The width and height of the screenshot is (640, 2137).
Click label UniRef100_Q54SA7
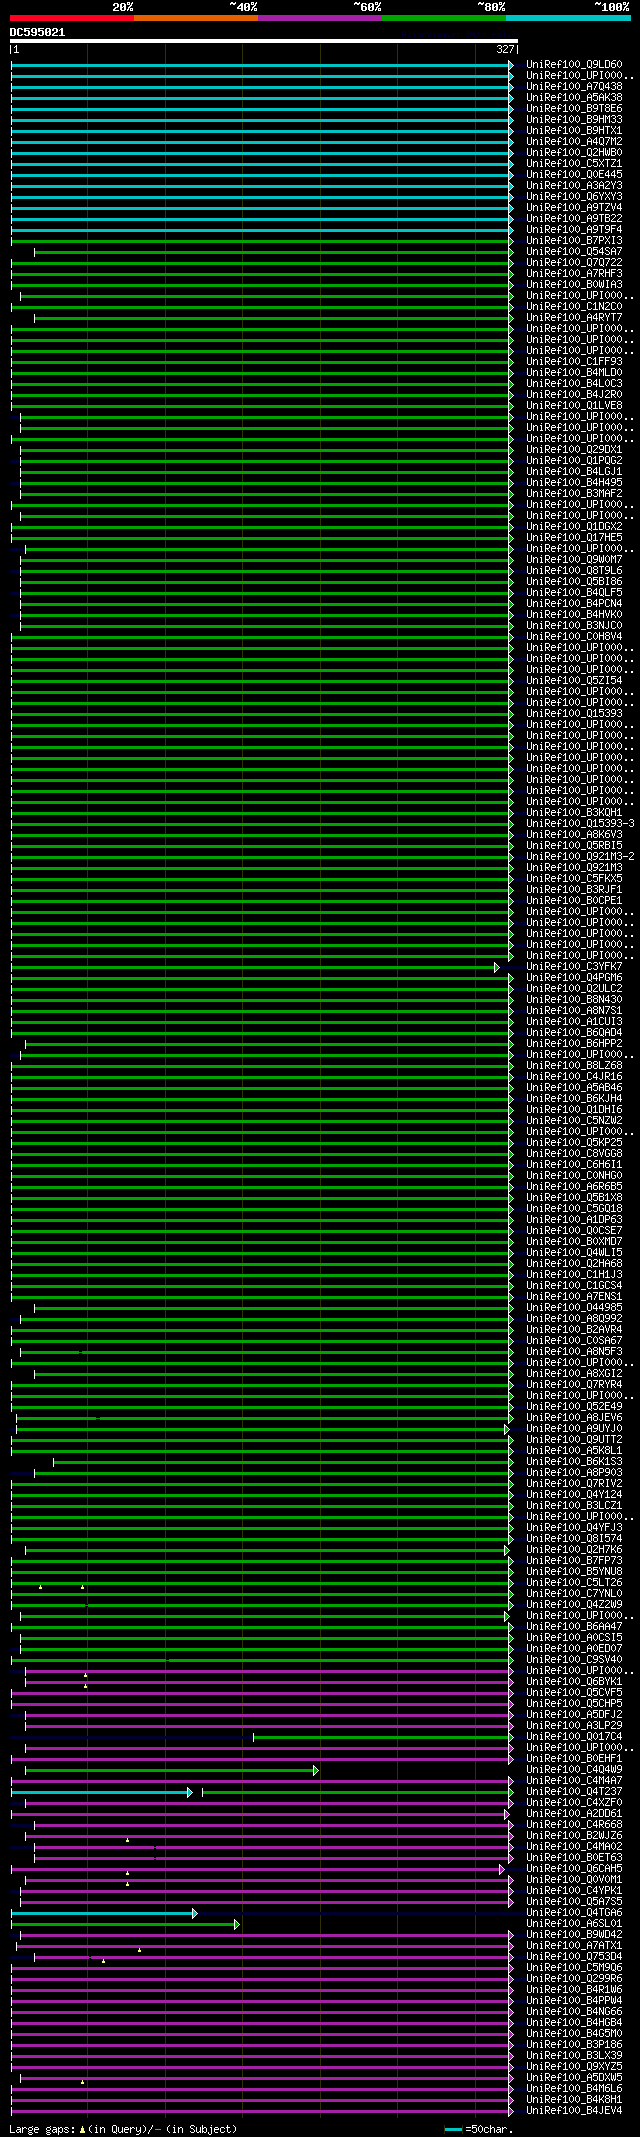click(574, 252)
